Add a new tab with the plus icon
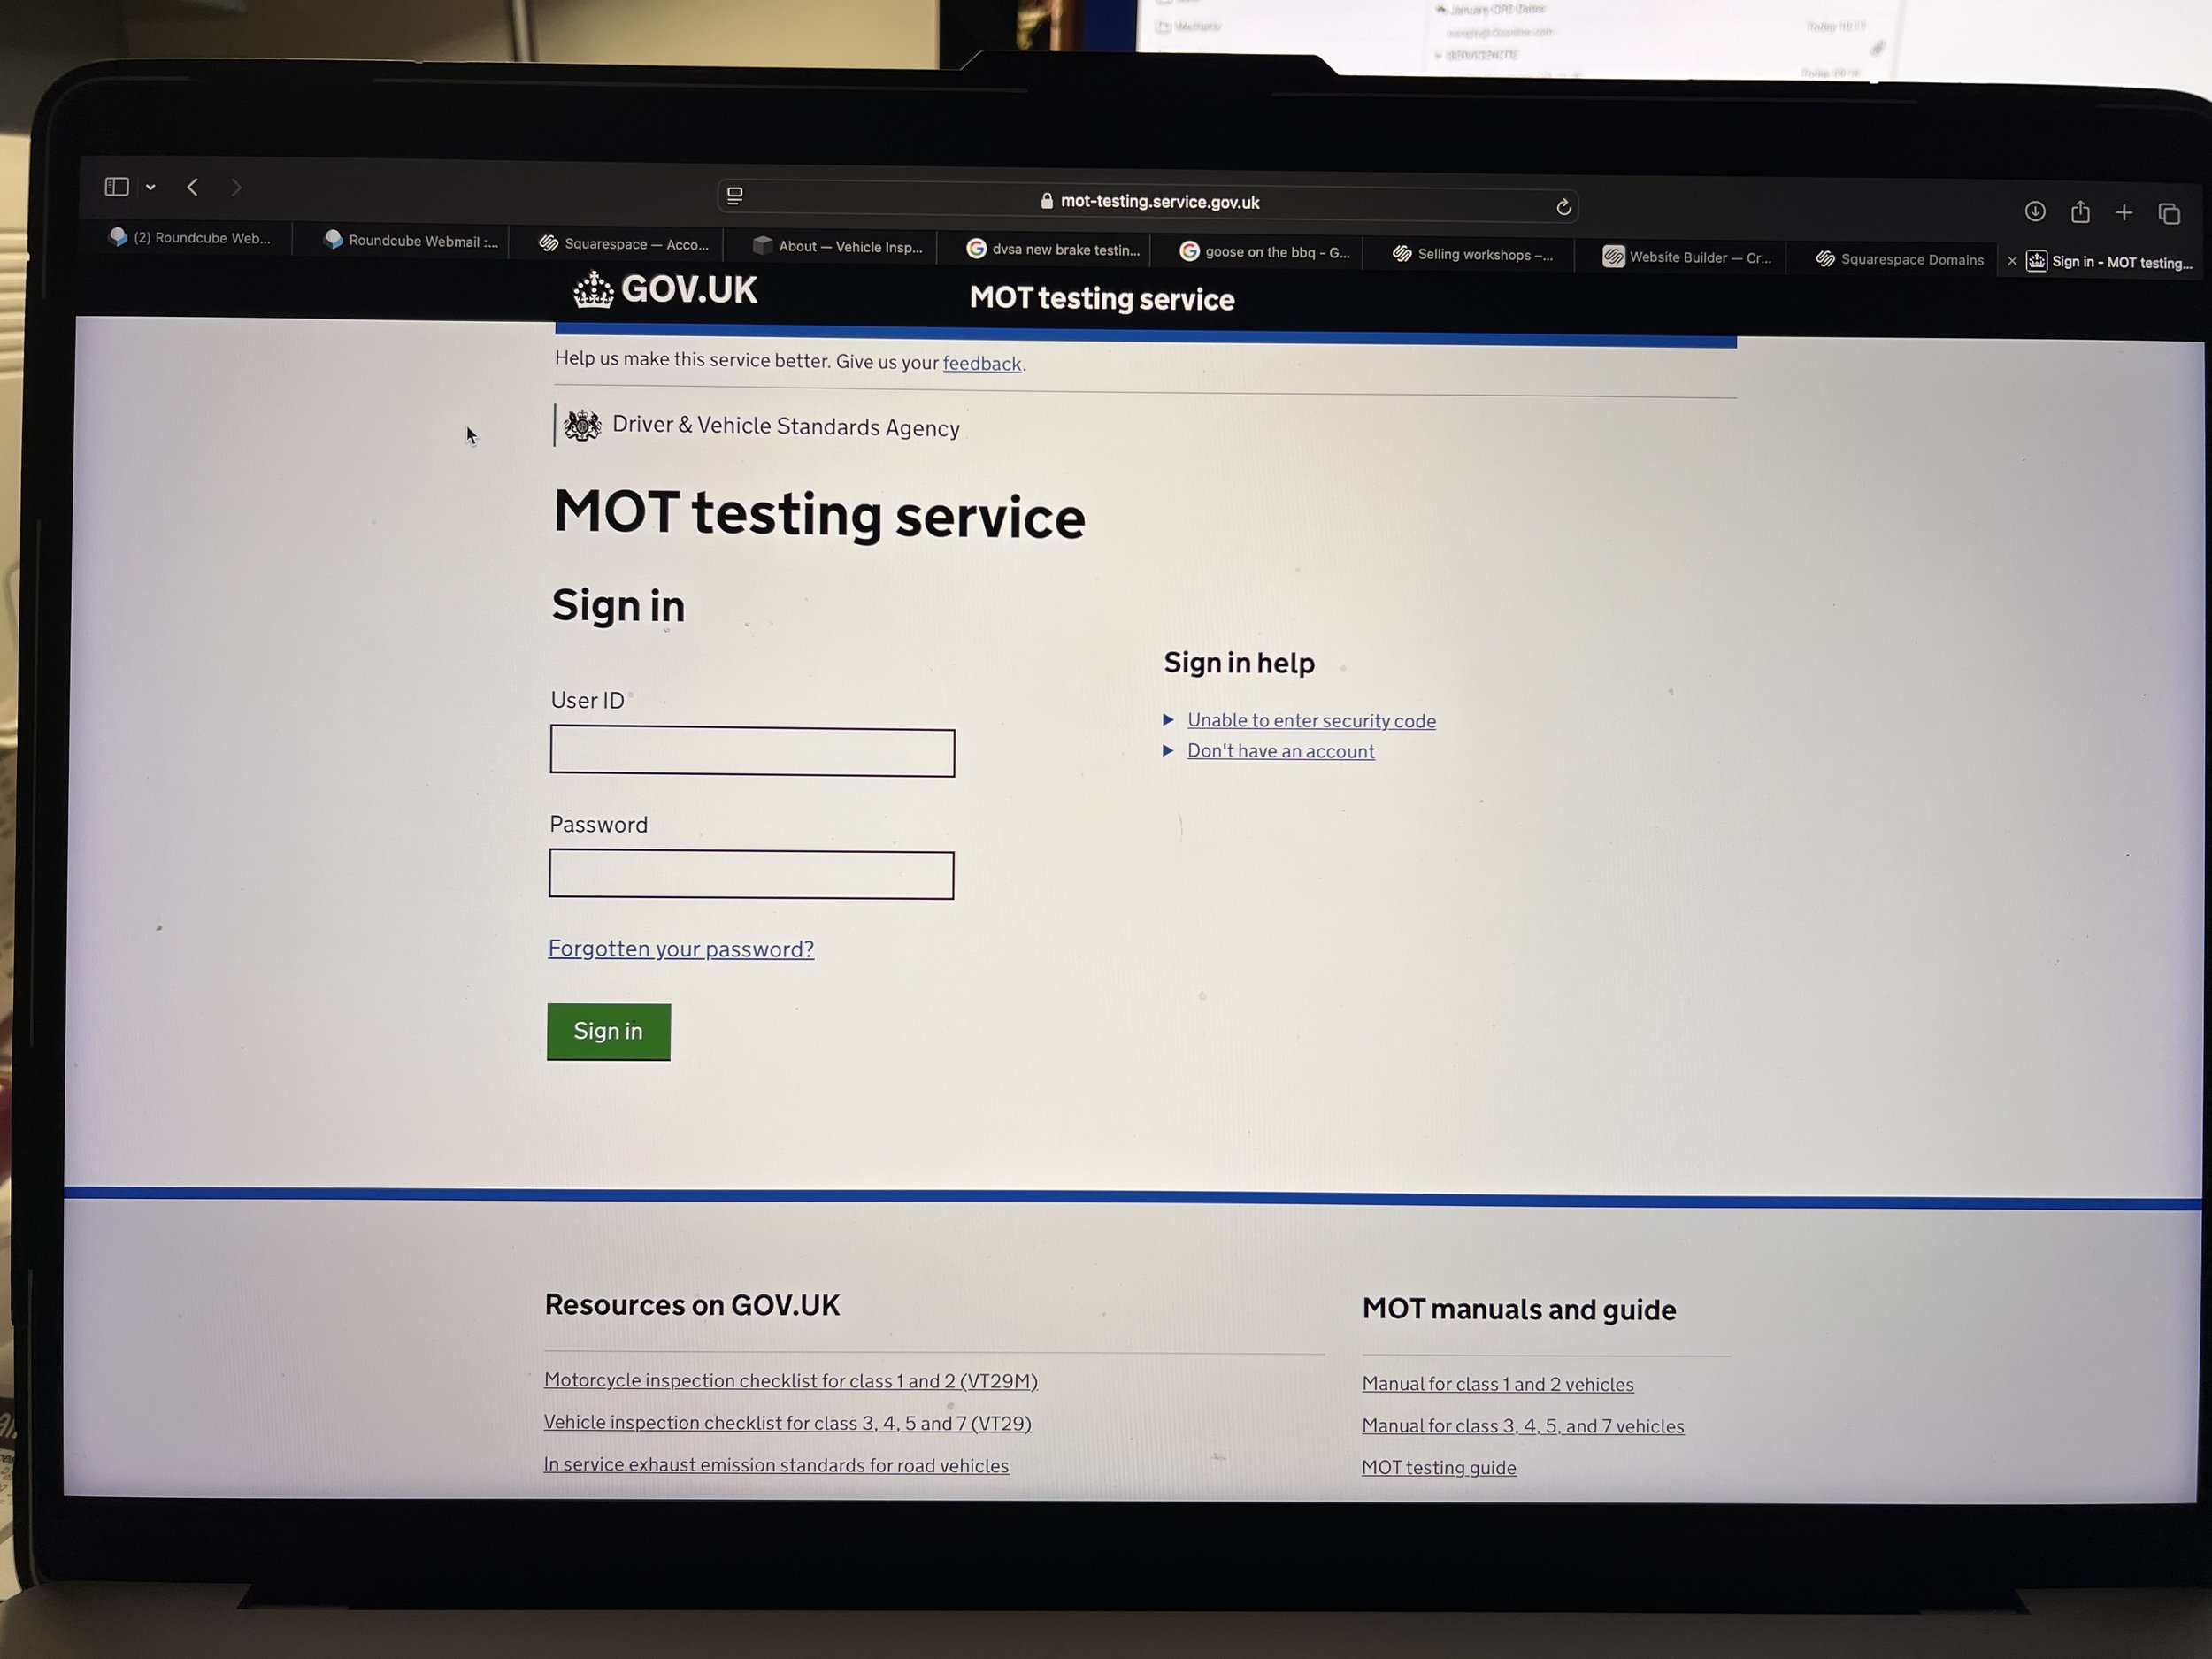2212x1659 pixels. coord(2124,213)
